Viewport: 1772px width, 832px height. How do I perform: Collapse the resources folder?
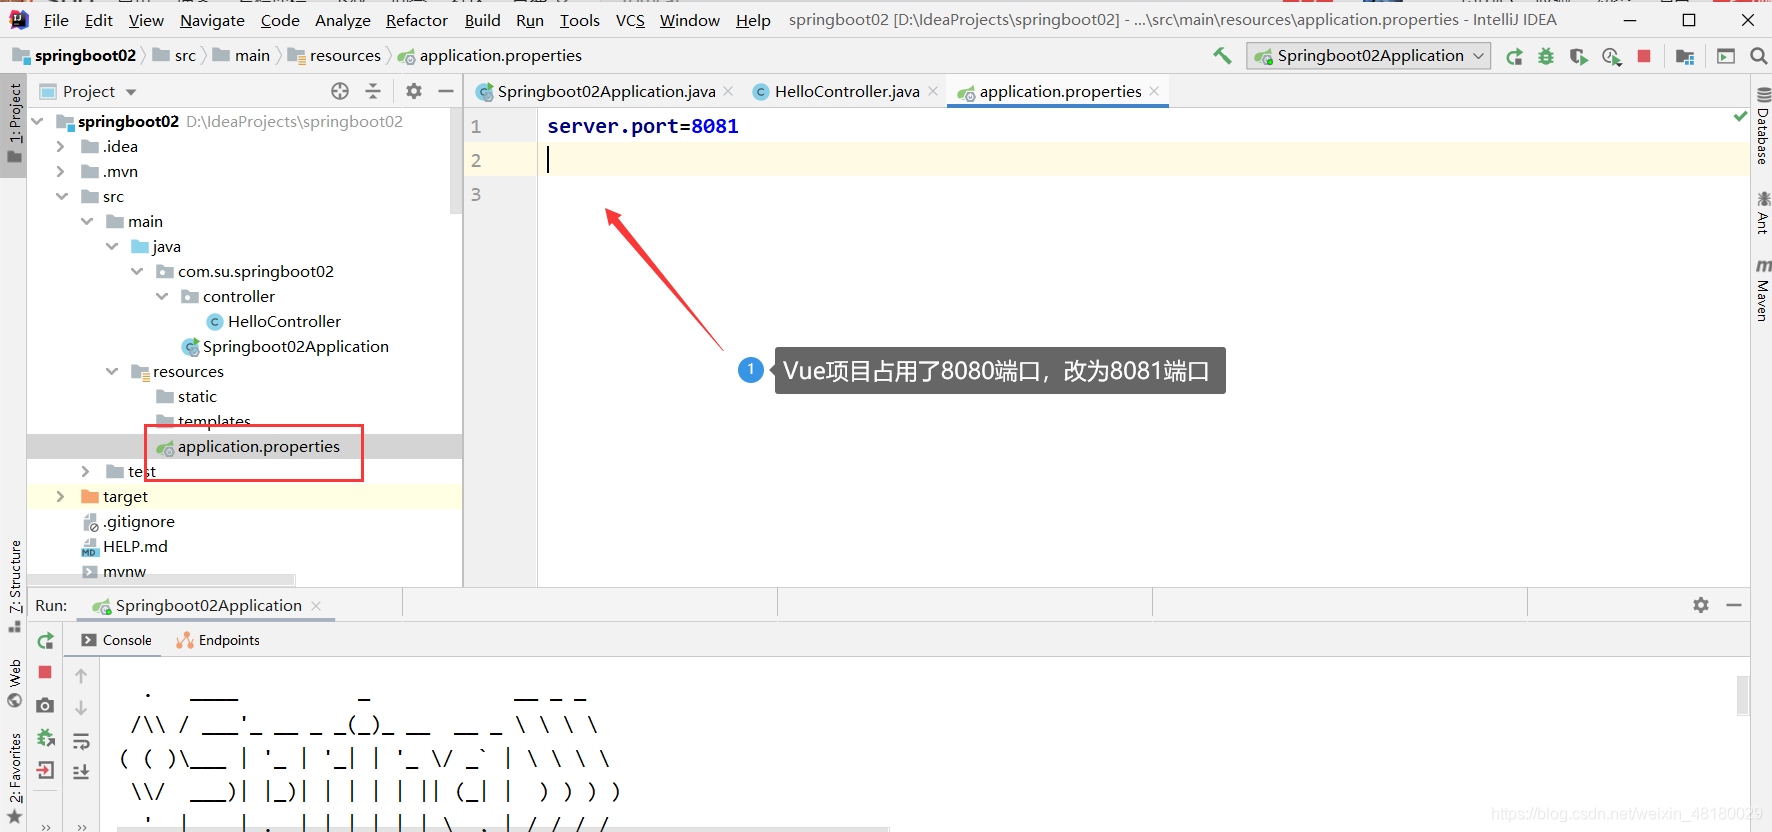coord(112,371)
